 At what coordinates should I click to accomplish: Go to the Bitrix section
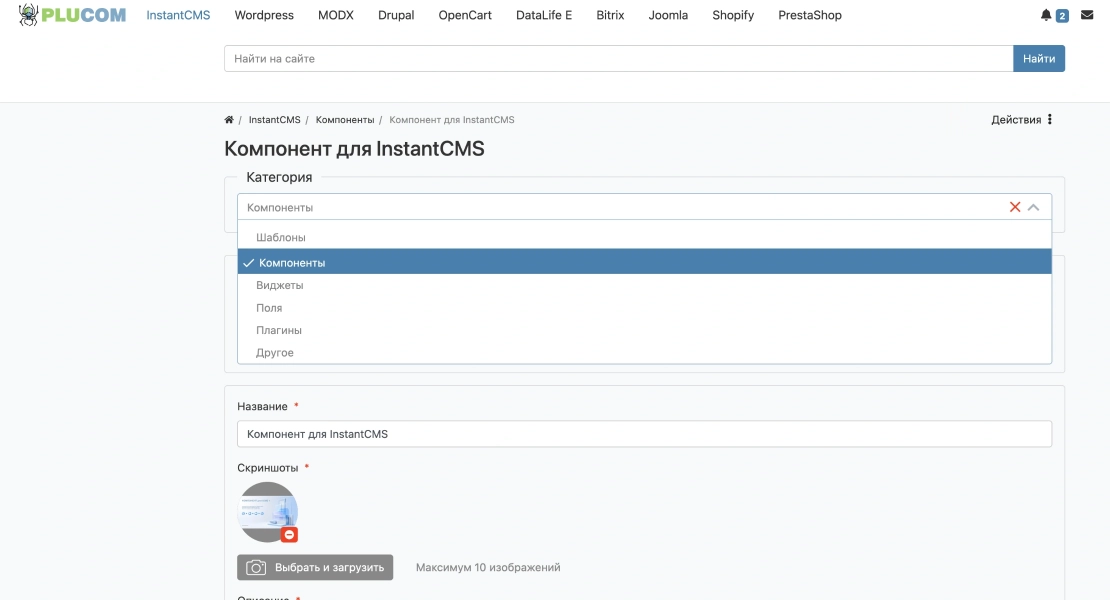(610, 15)
